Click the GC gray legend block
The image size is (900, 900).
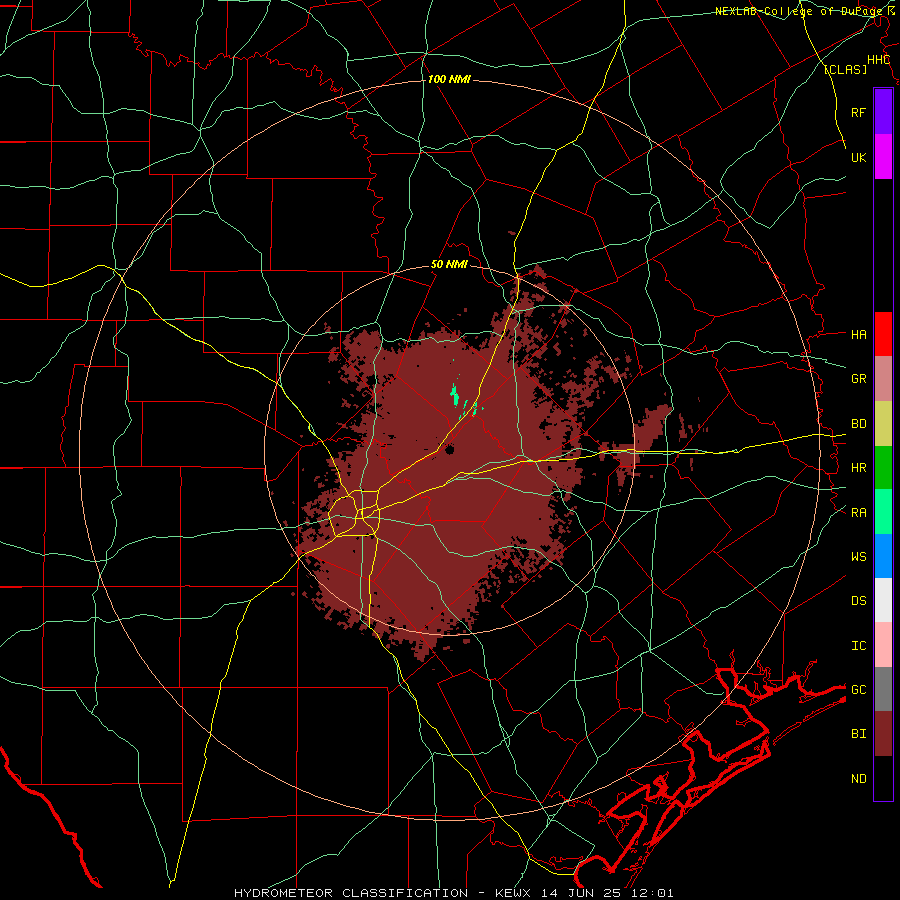(883, 689)
